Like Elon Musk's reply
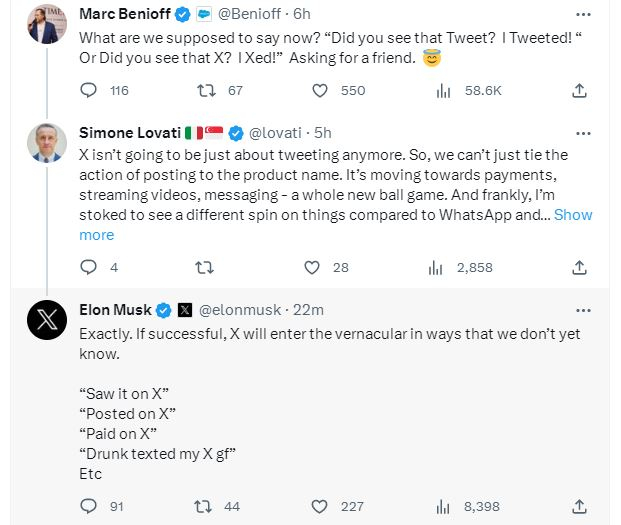 pyautogui.click(x=320, y=506)
